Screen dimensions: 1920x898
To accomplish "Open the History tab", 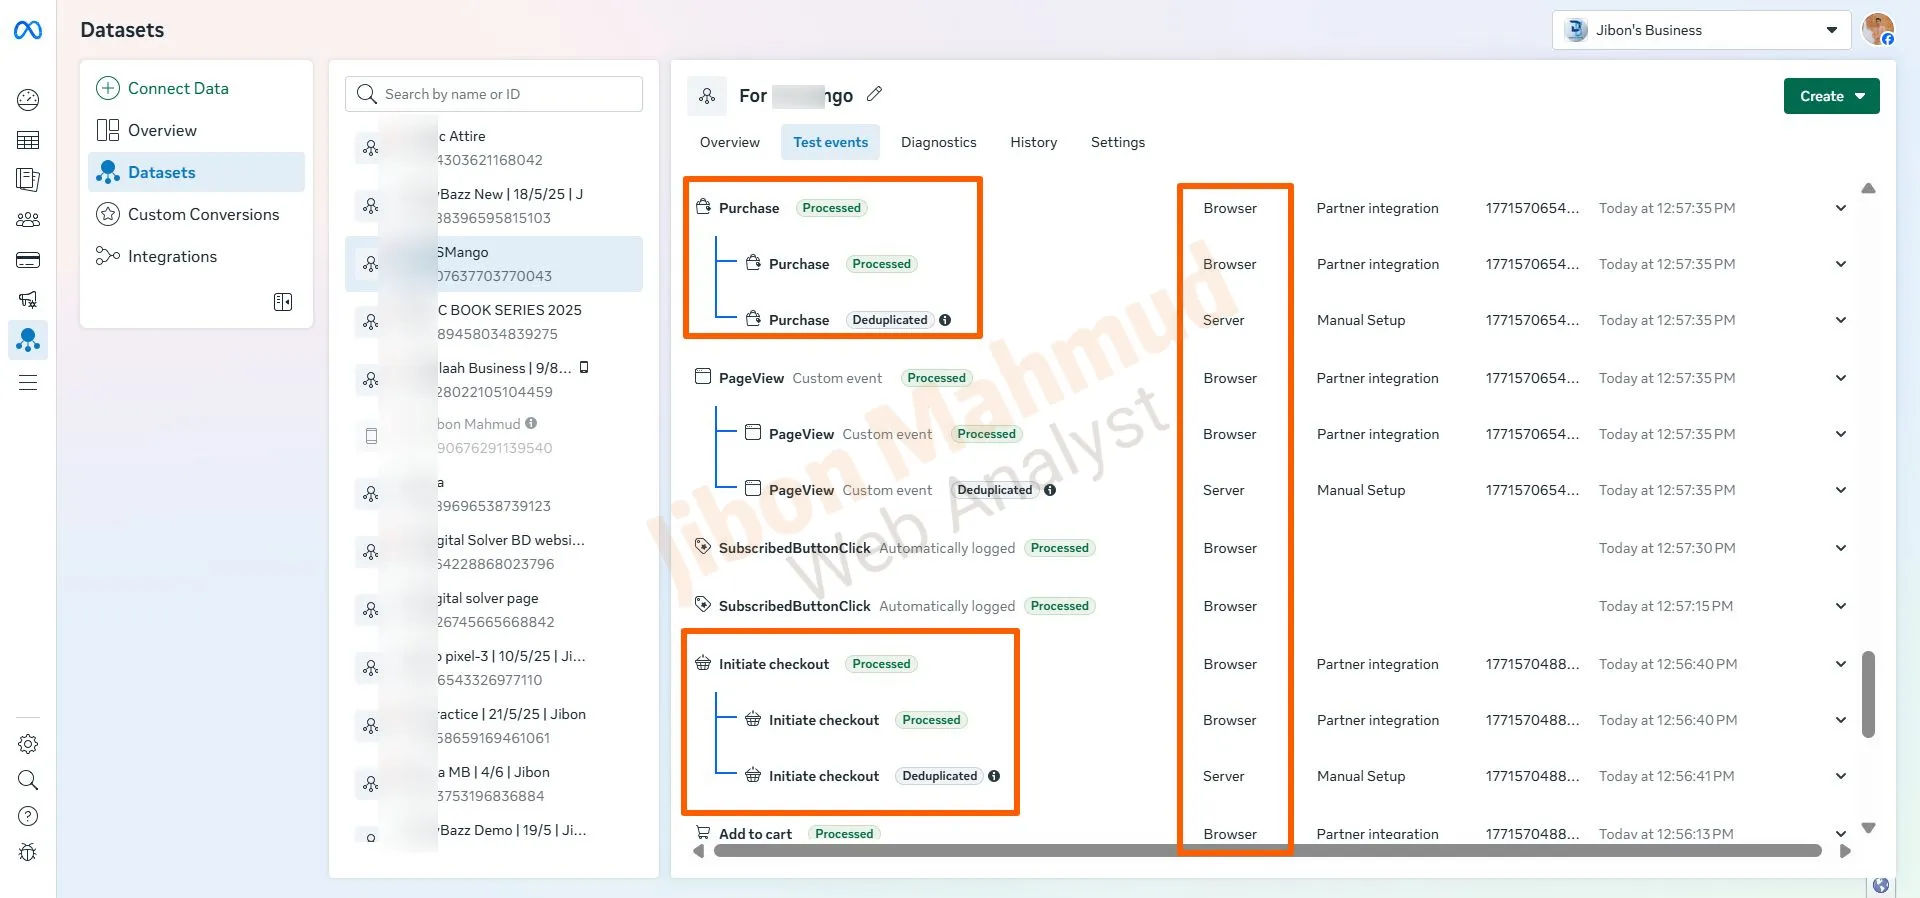I will coord(1033,142).
